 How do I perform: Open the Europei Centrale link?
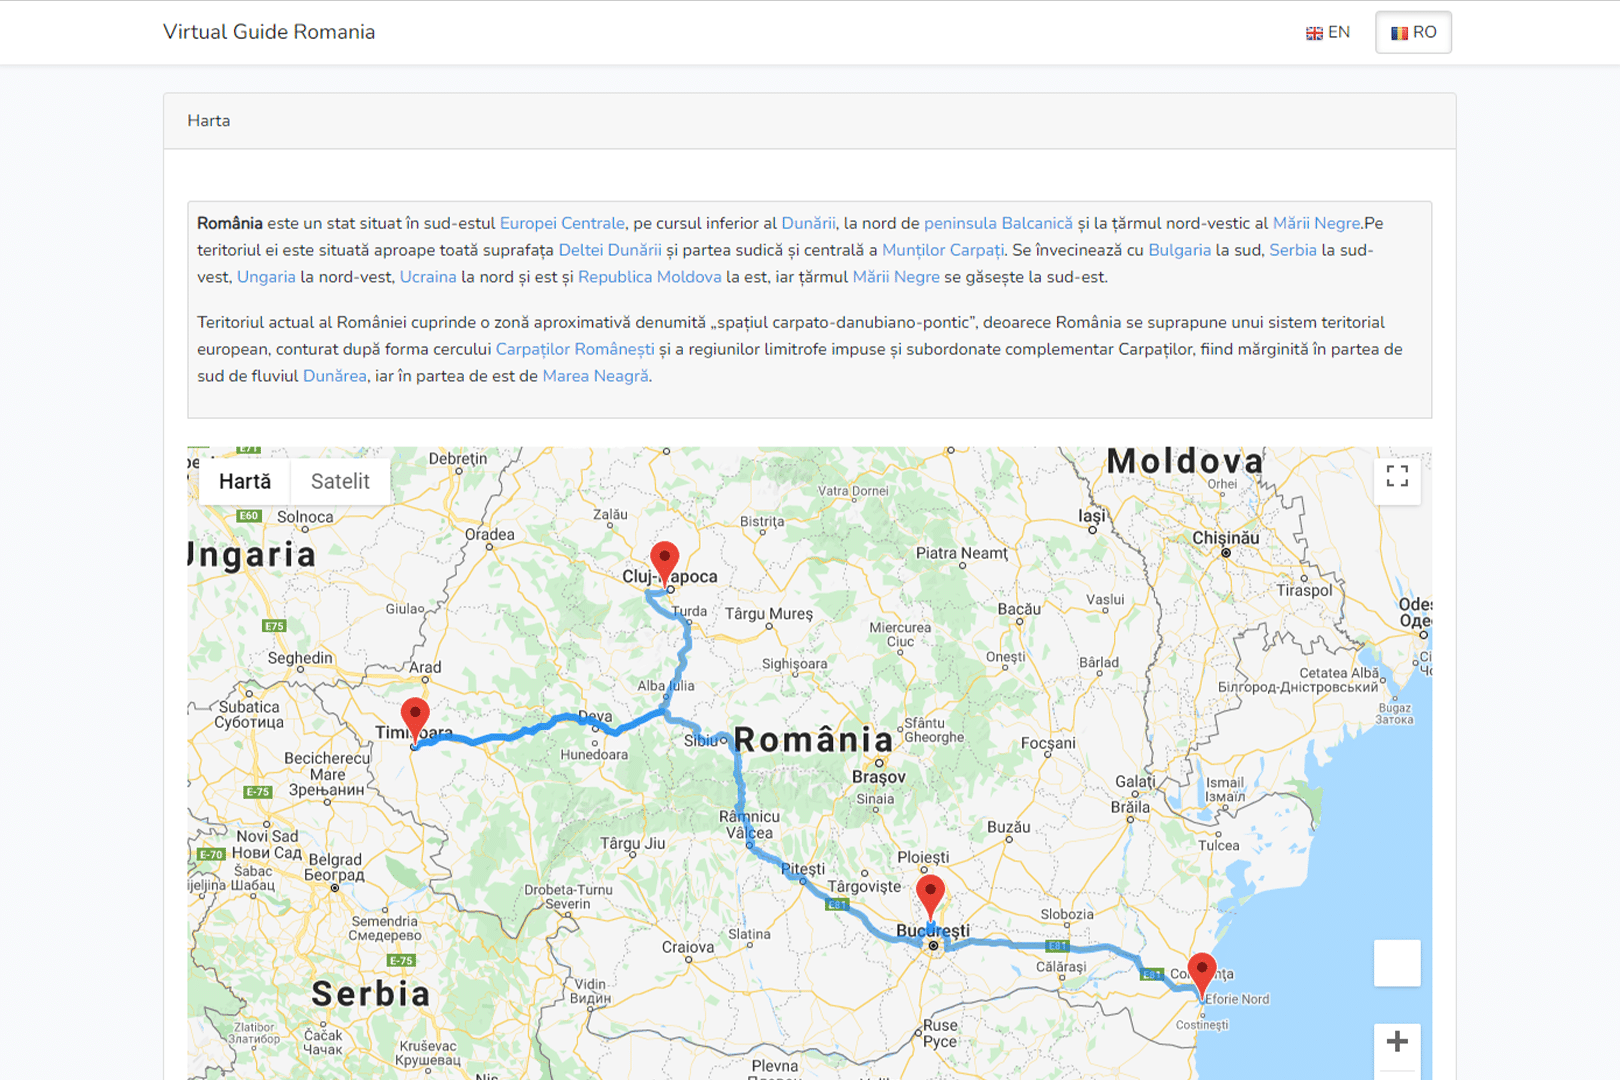562,223
